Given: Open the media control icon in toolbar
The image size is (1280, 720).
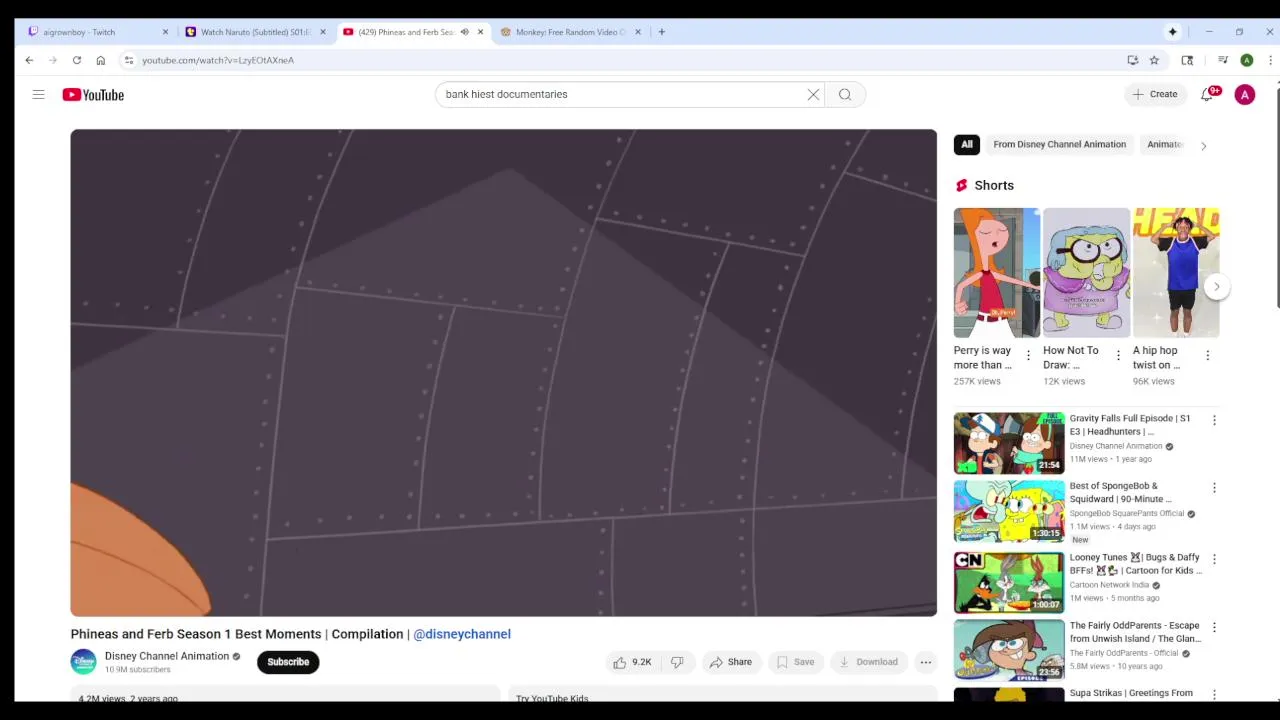Looking at the screenshot, I should 1223,60.
